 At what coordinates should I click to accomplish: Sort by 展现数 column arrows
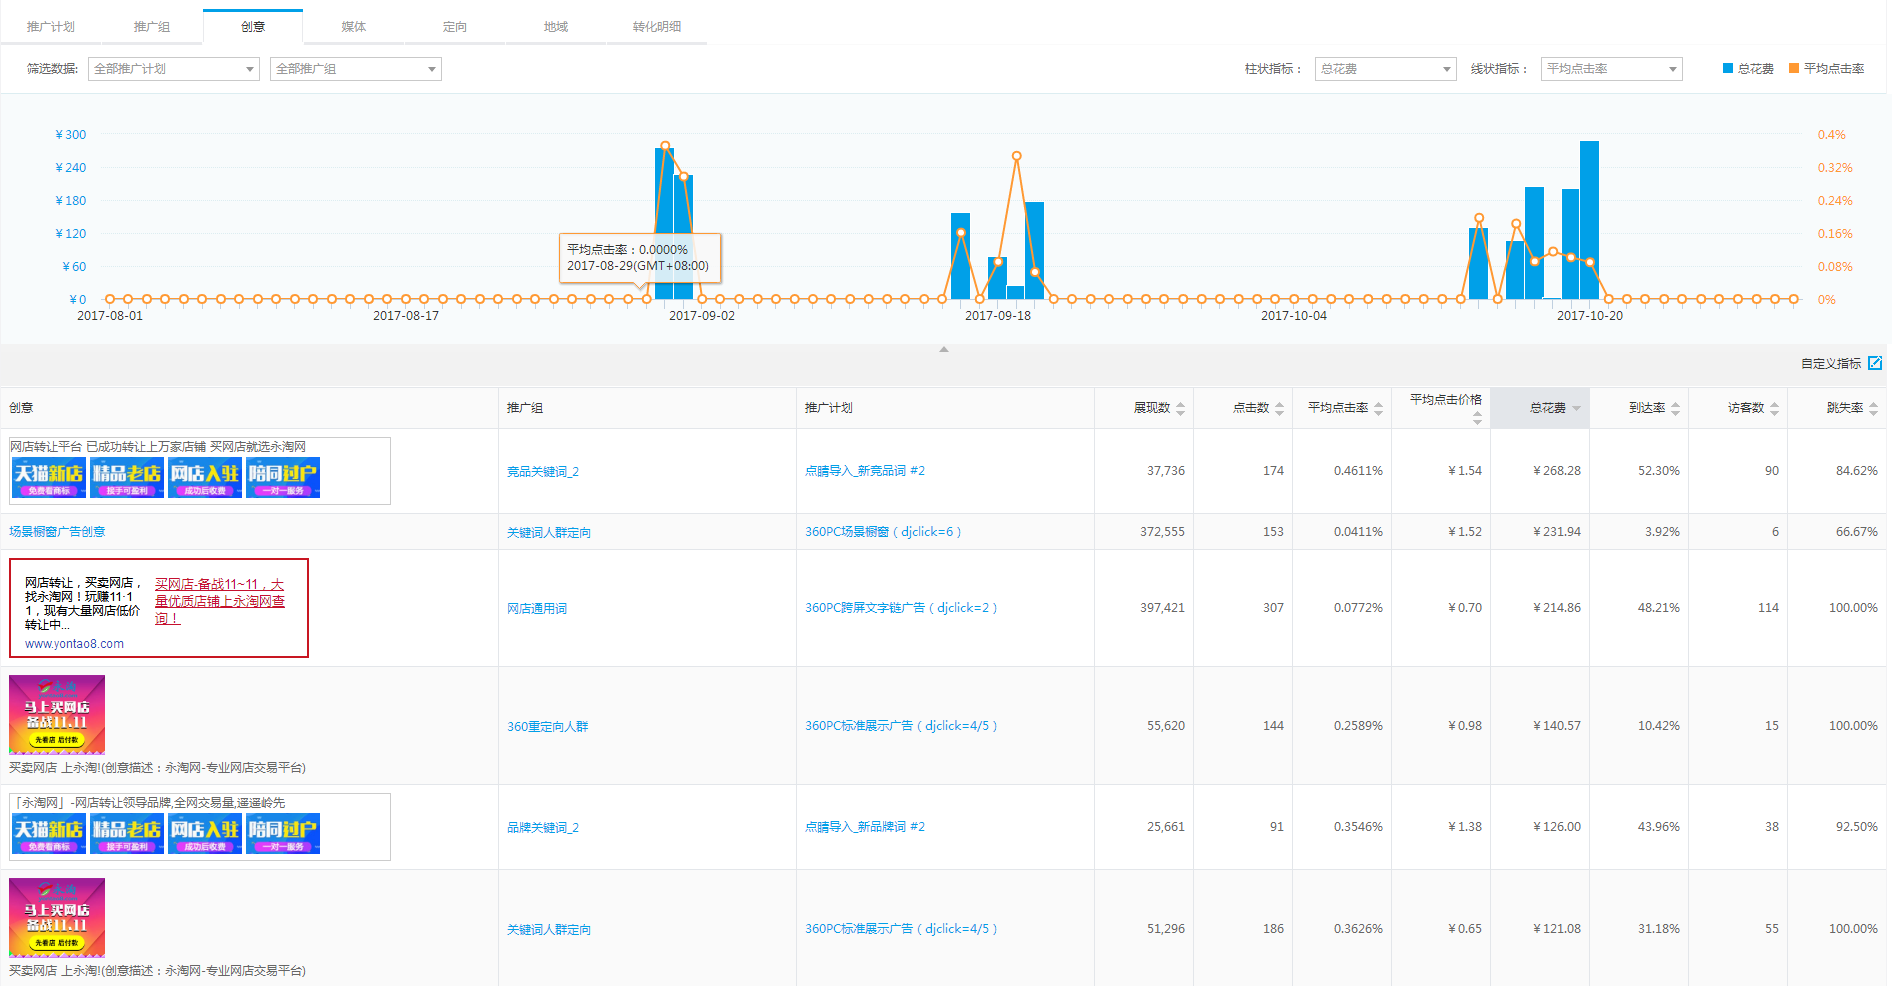pos(1180,408)
